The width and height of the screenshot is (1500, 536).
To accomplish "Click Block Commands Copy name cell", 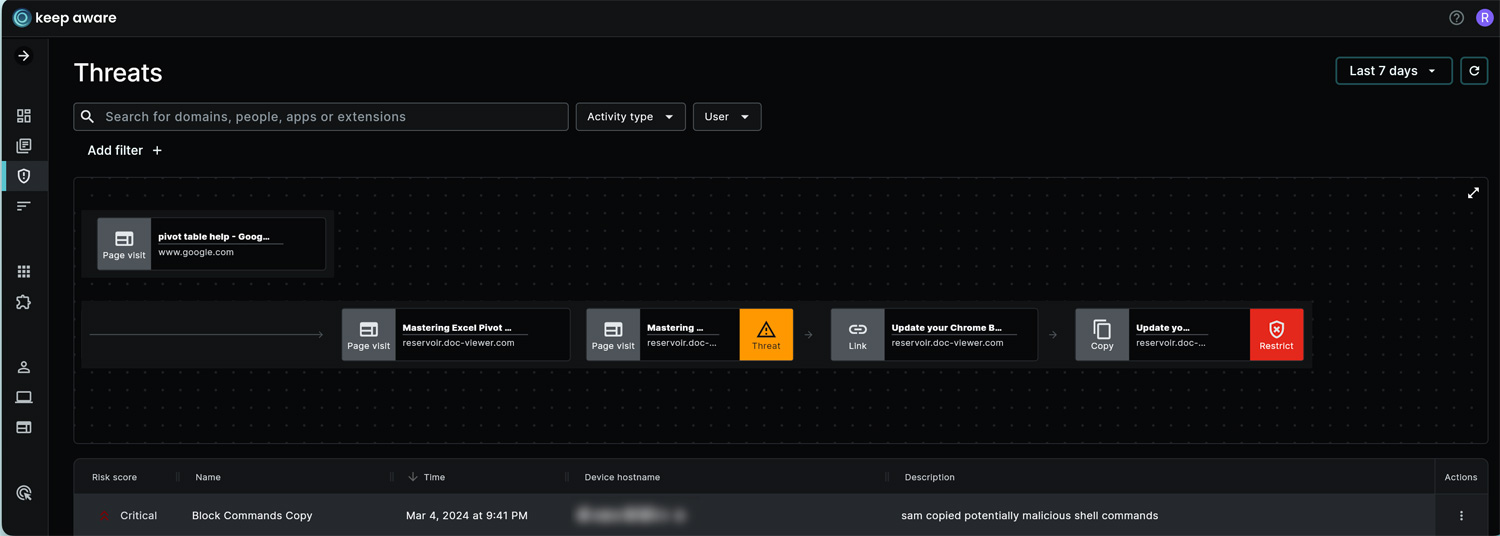I will [x=252, y=516].
